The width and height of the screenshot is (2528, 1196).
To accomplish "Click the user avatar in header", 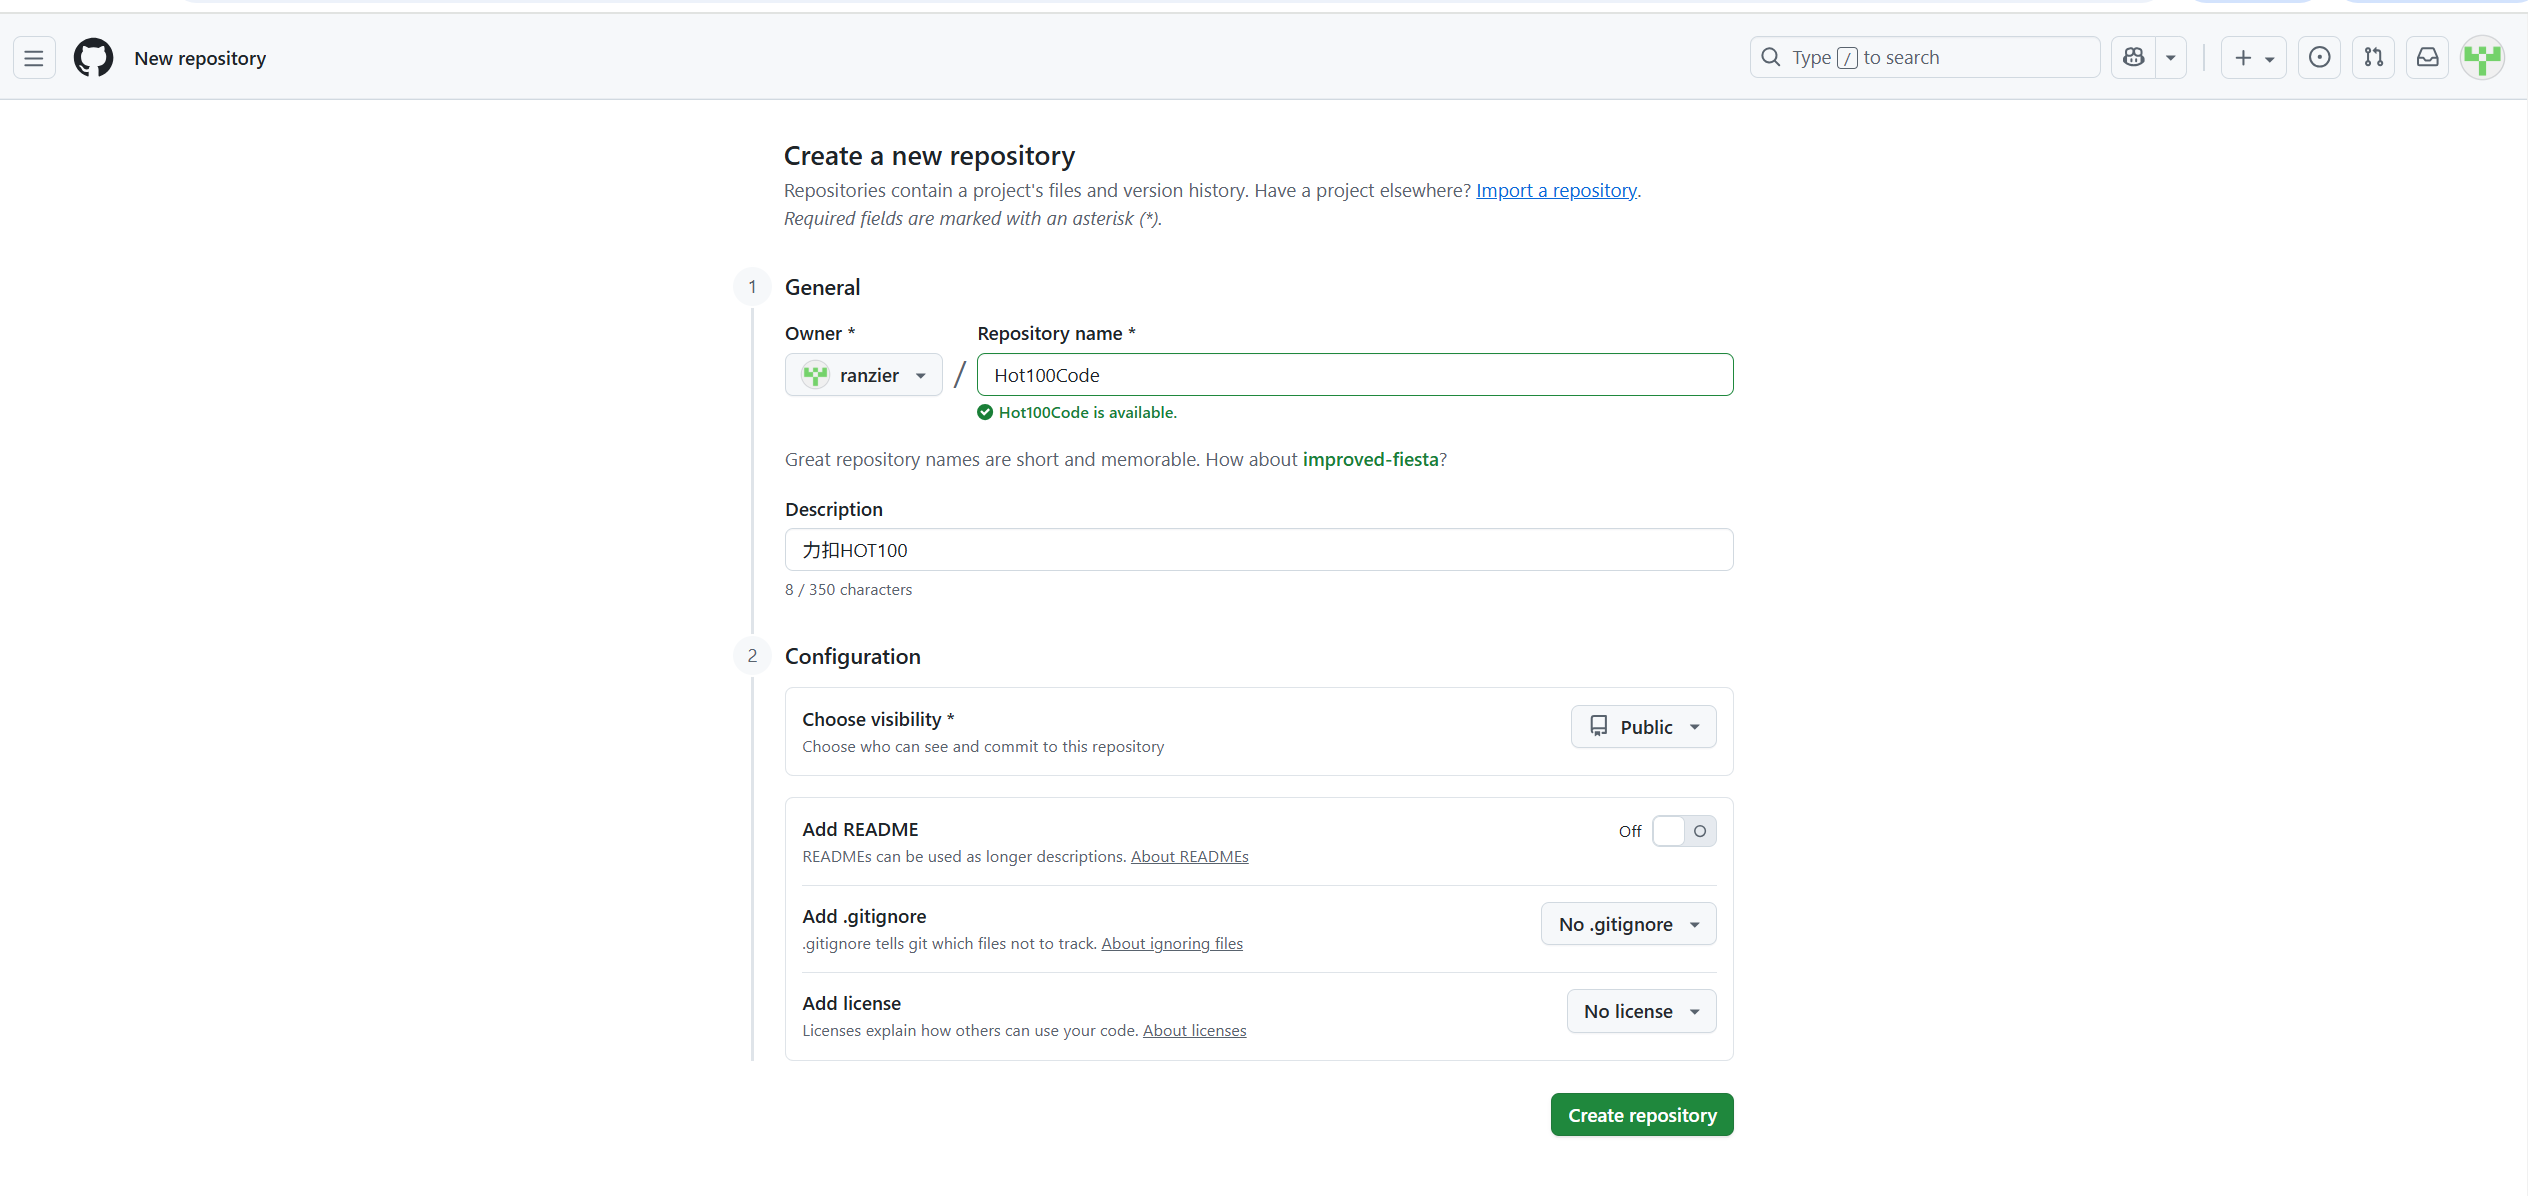I will coord(2482,58).
